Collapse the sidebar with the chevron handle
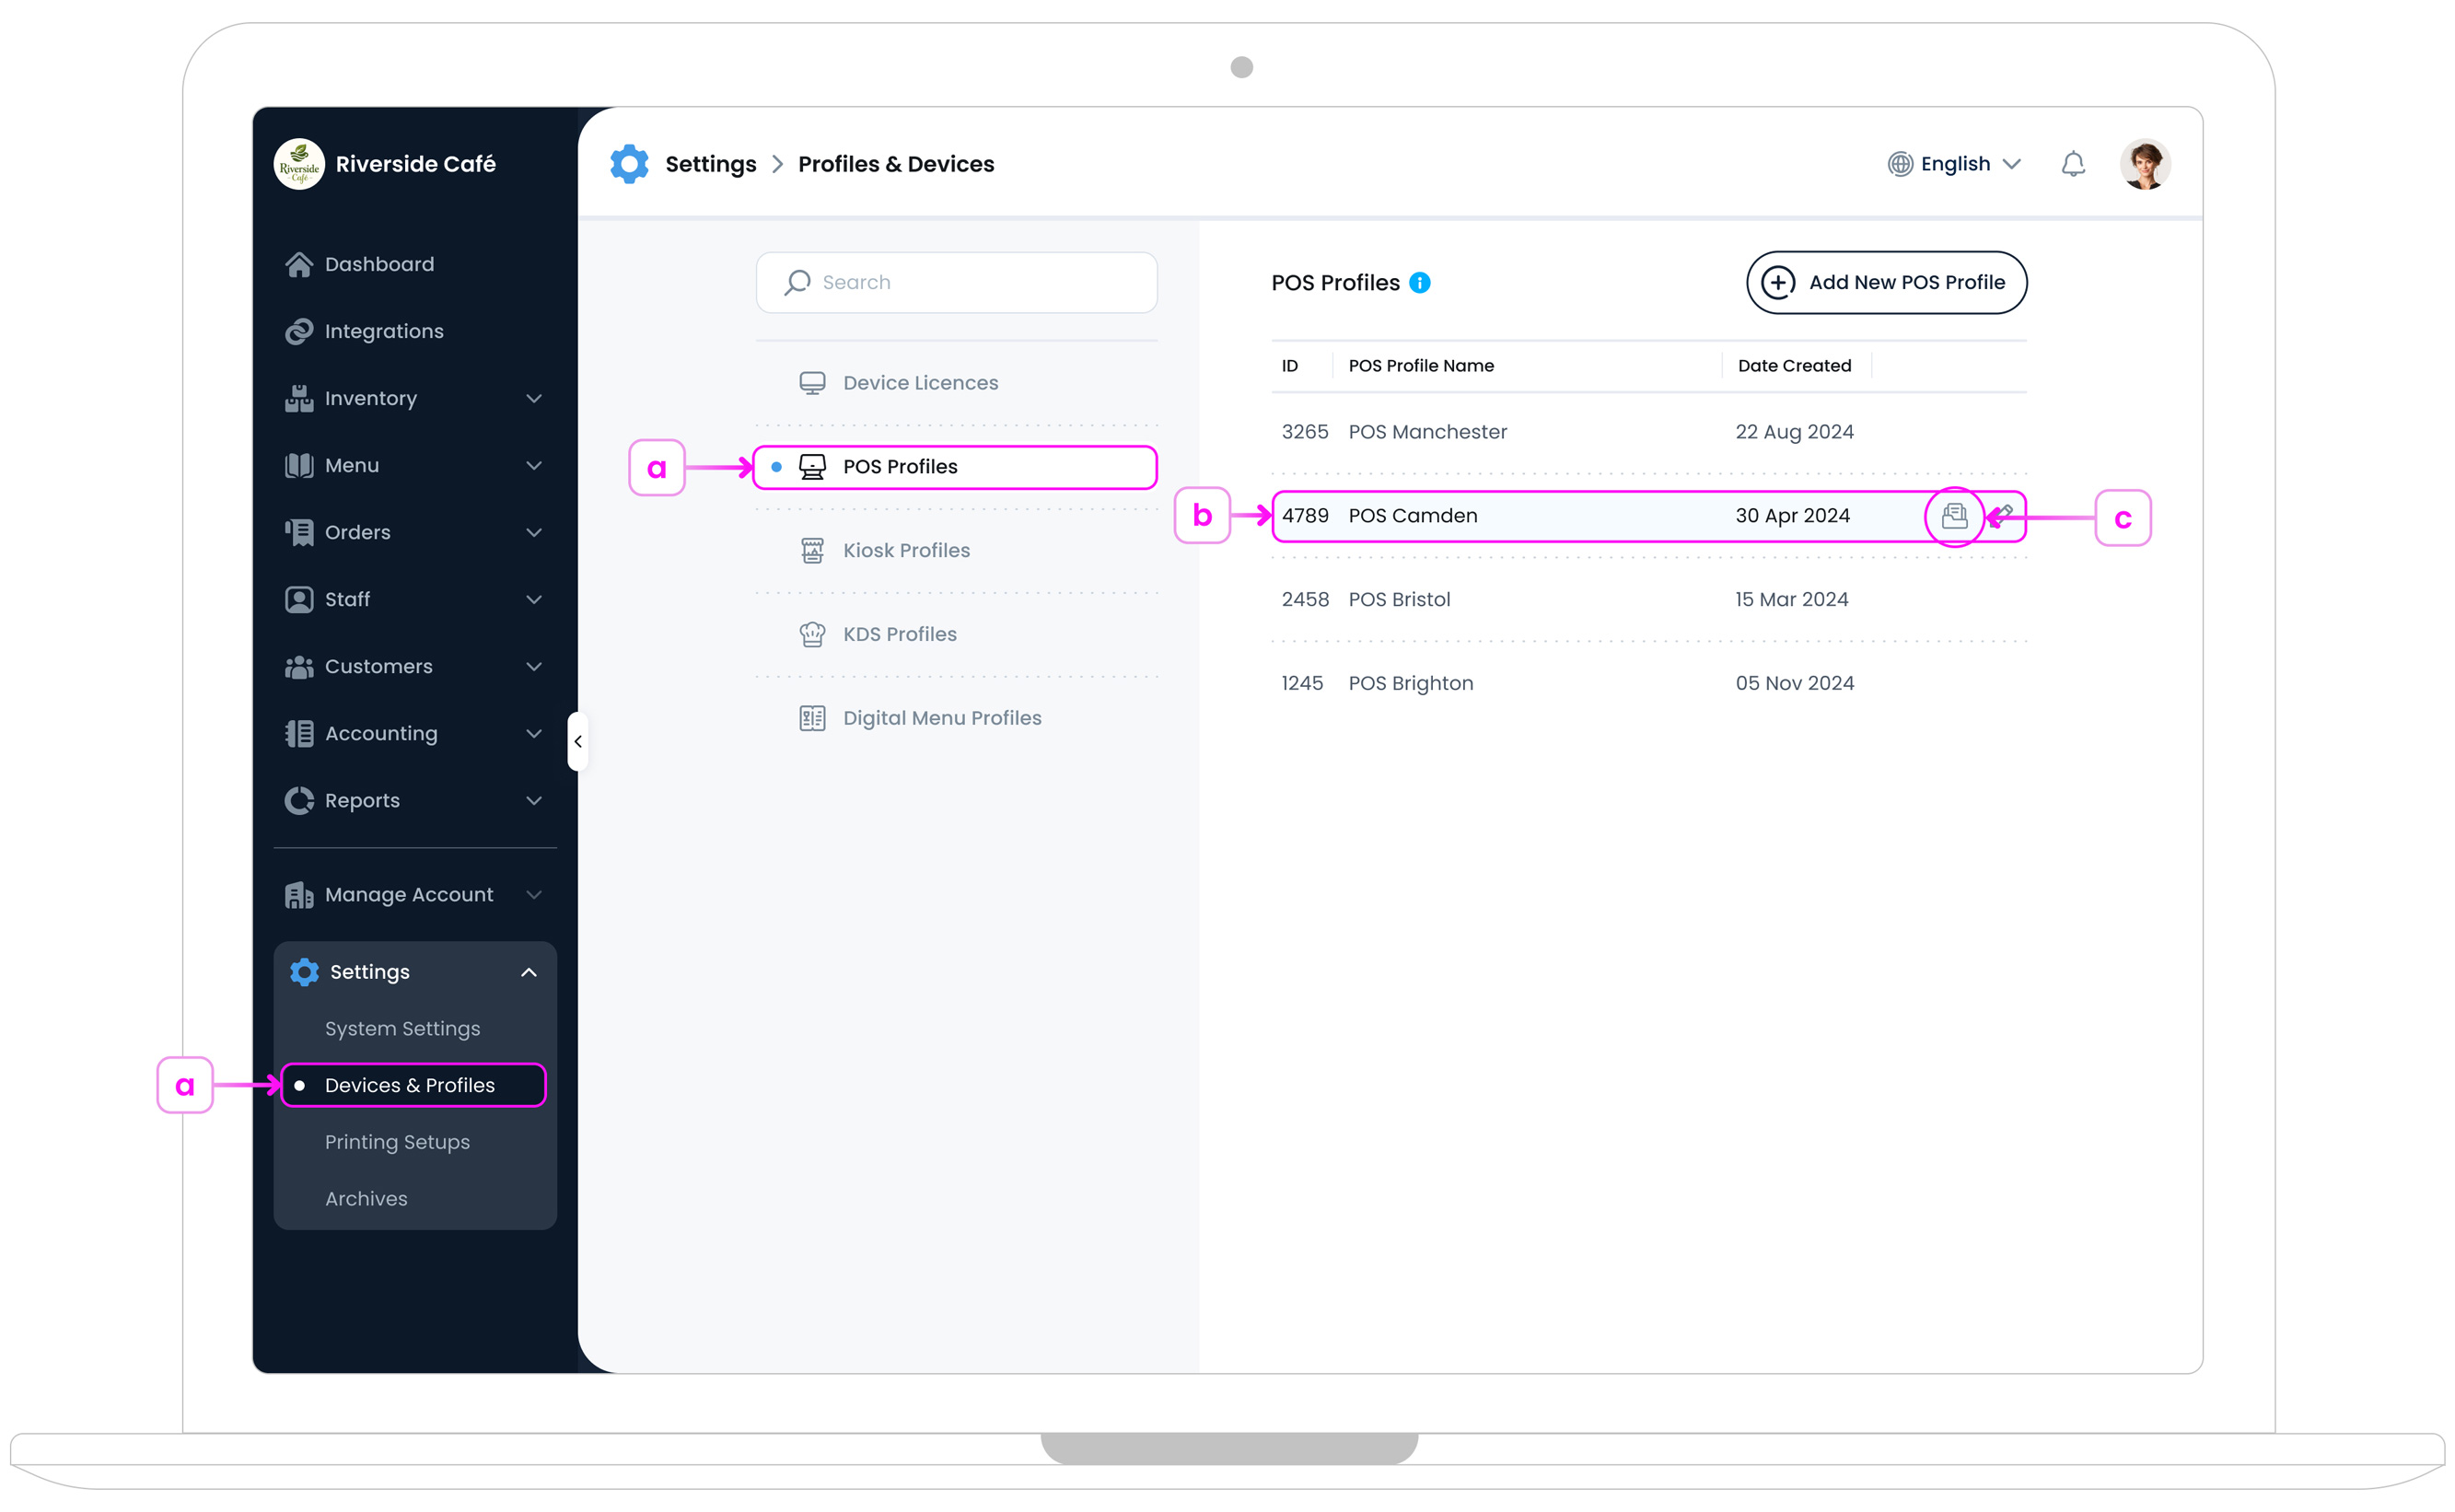The image size is (2455, 1512). [578, 740]
